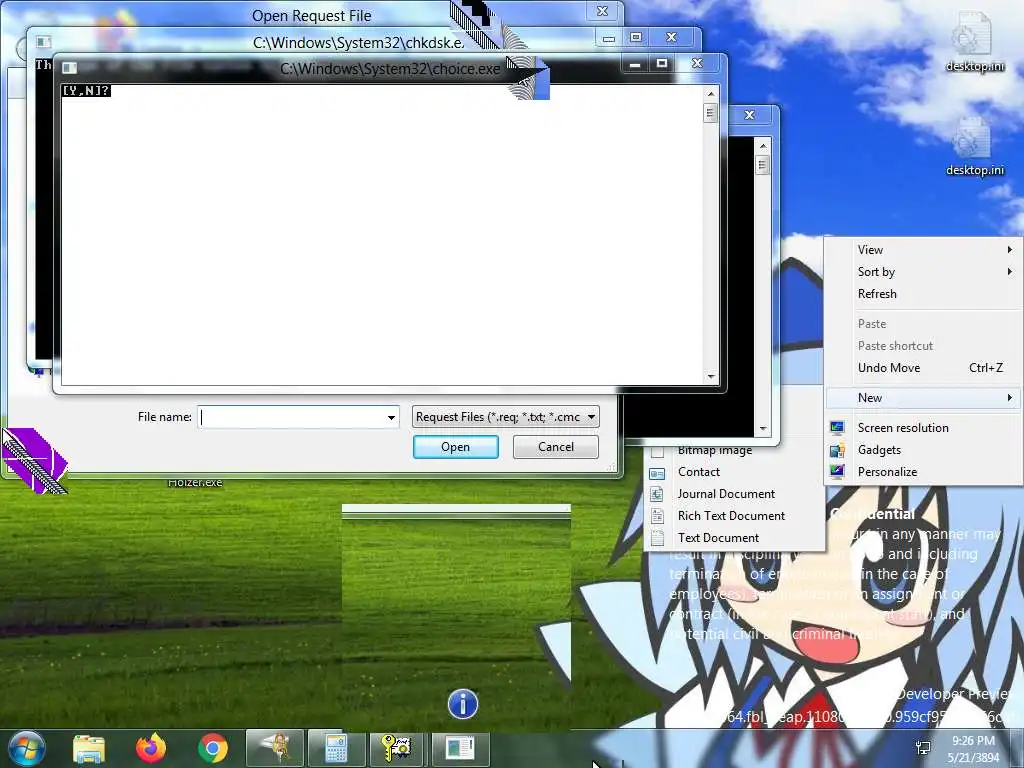Image resolution: width=1024 pixels, height=768 pixels.
Task: Select Screen resolution from context menu
Action: [923, 428]
